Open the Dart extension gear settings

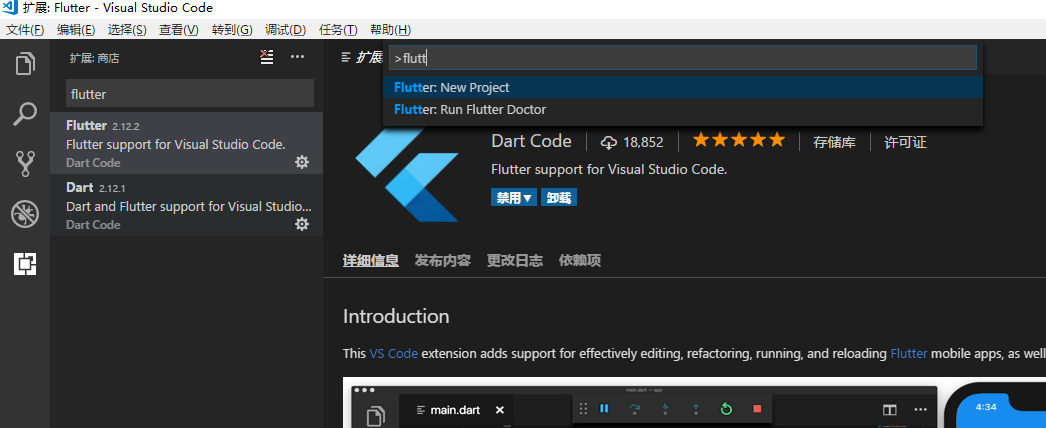tap(302, 224)
